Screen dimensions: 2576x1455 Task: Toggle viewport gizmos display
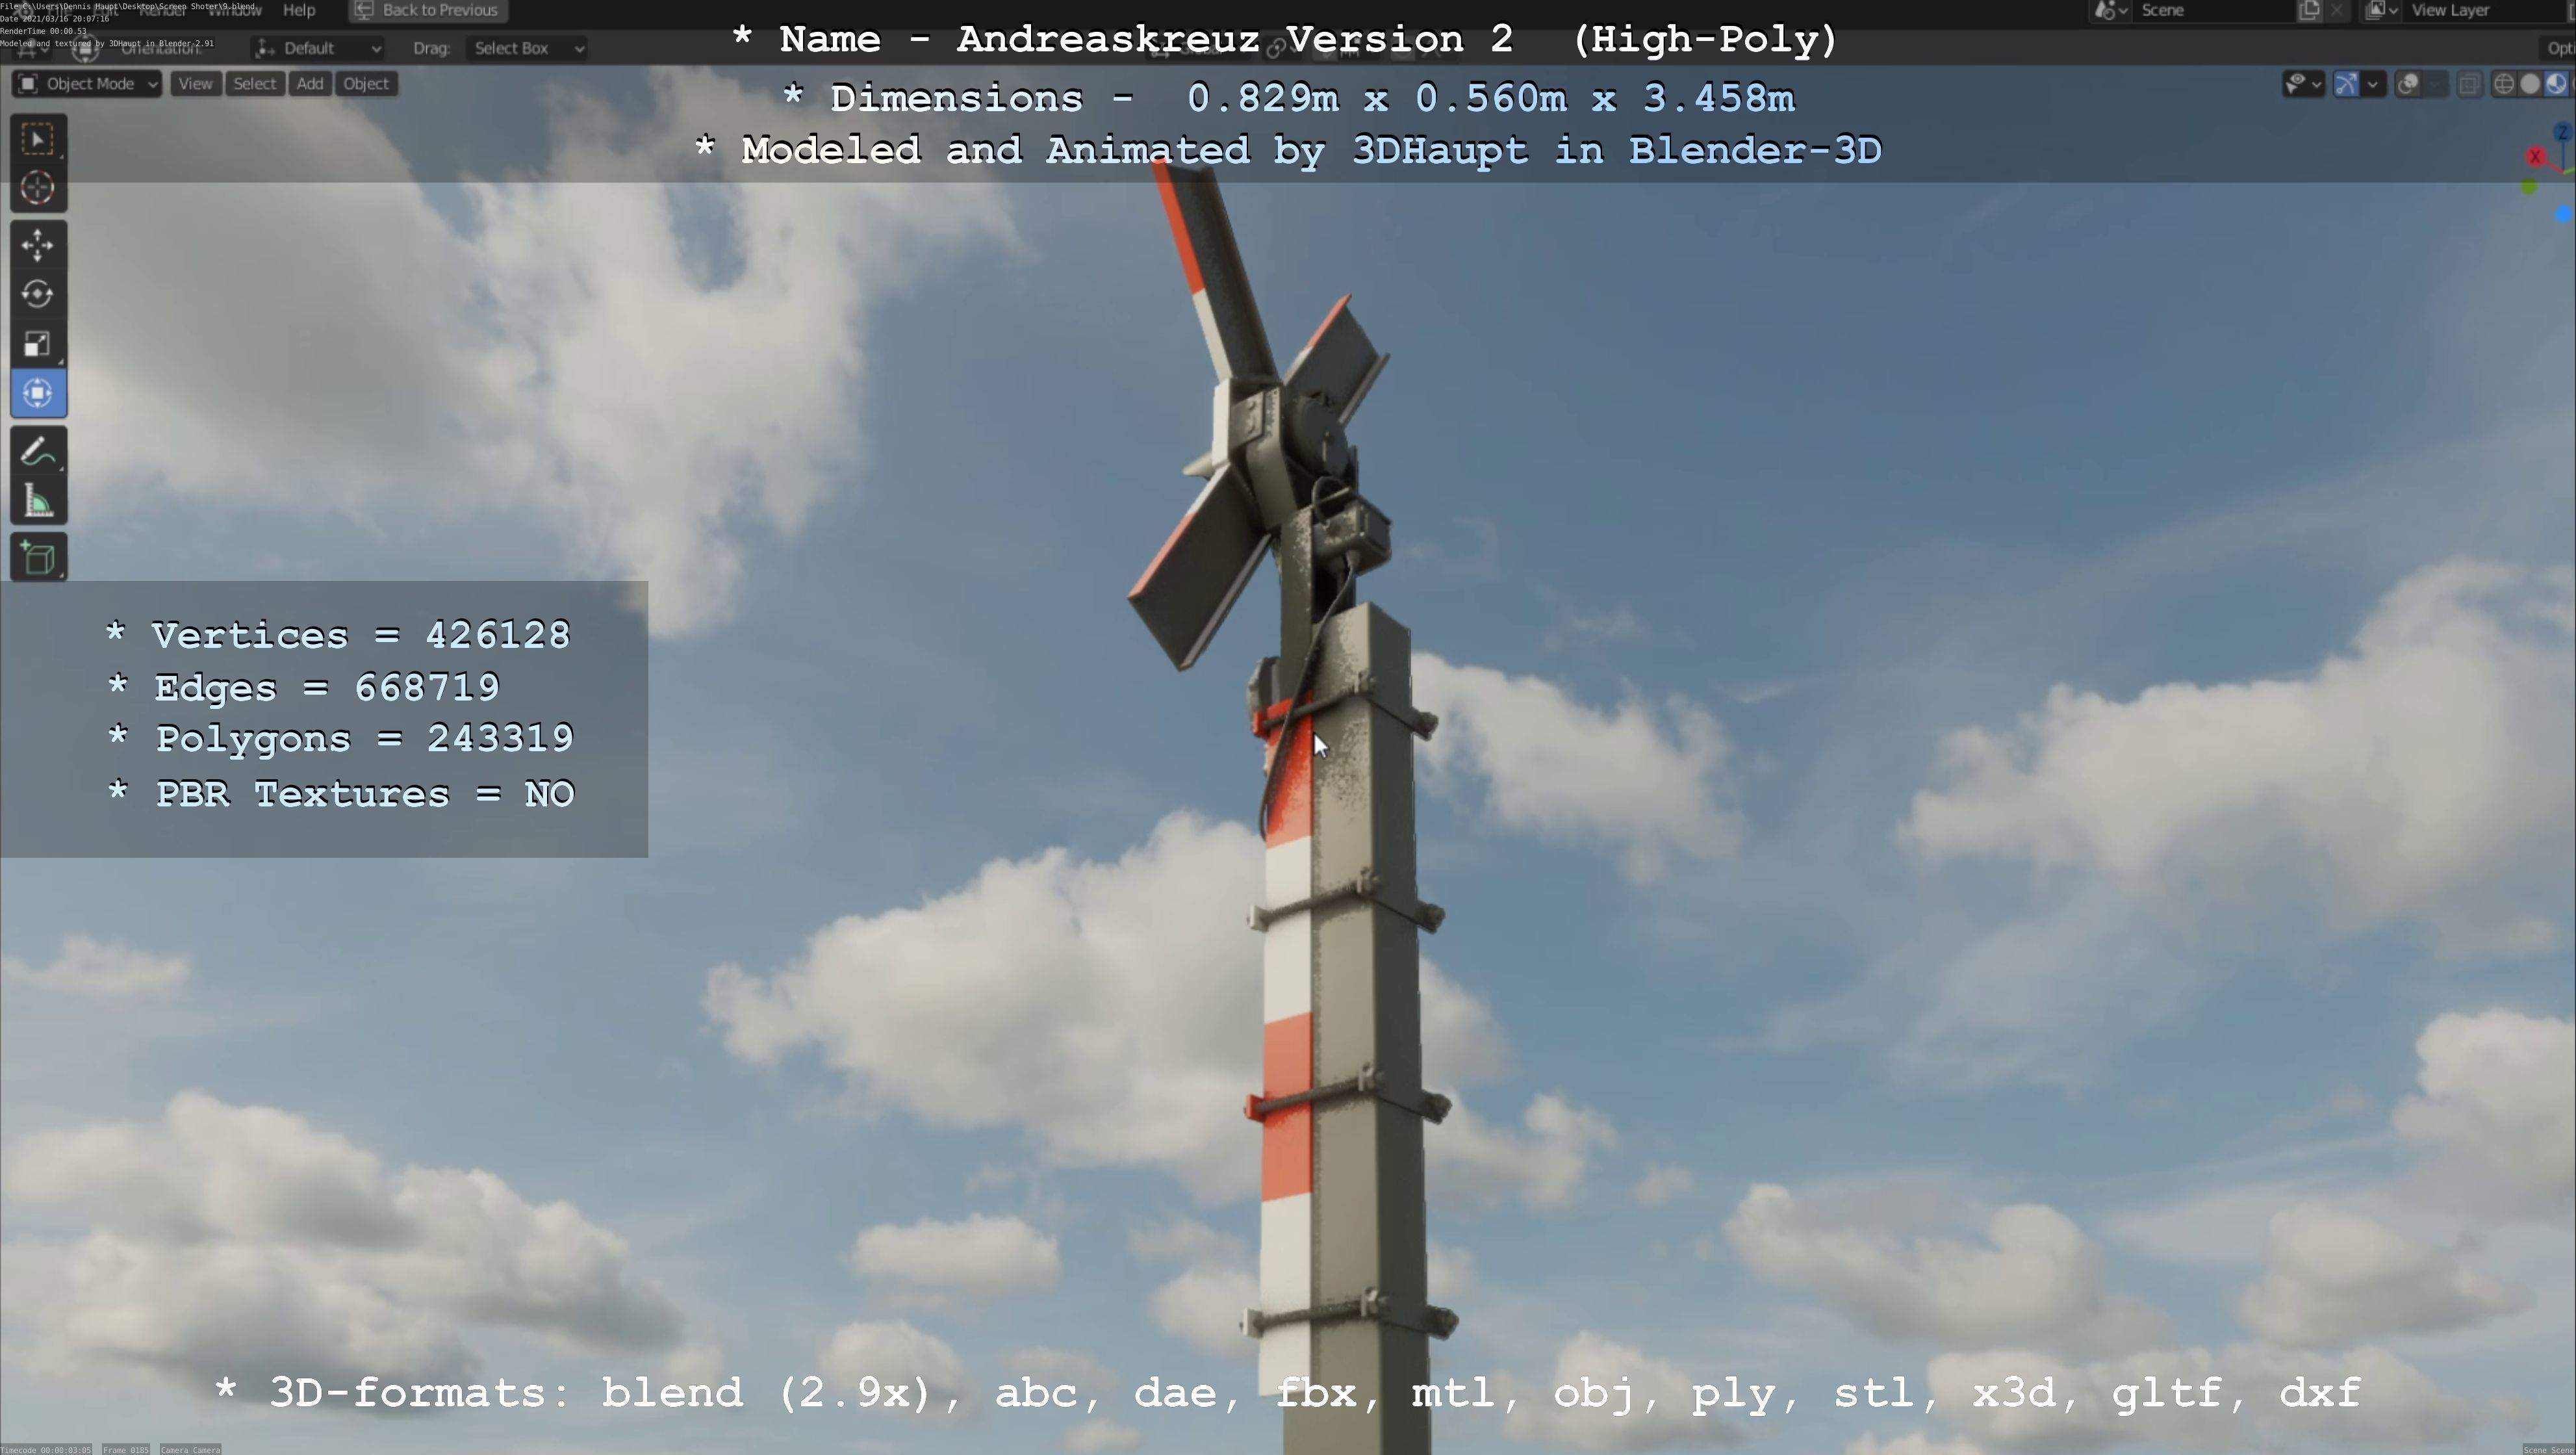point(2346,84)
